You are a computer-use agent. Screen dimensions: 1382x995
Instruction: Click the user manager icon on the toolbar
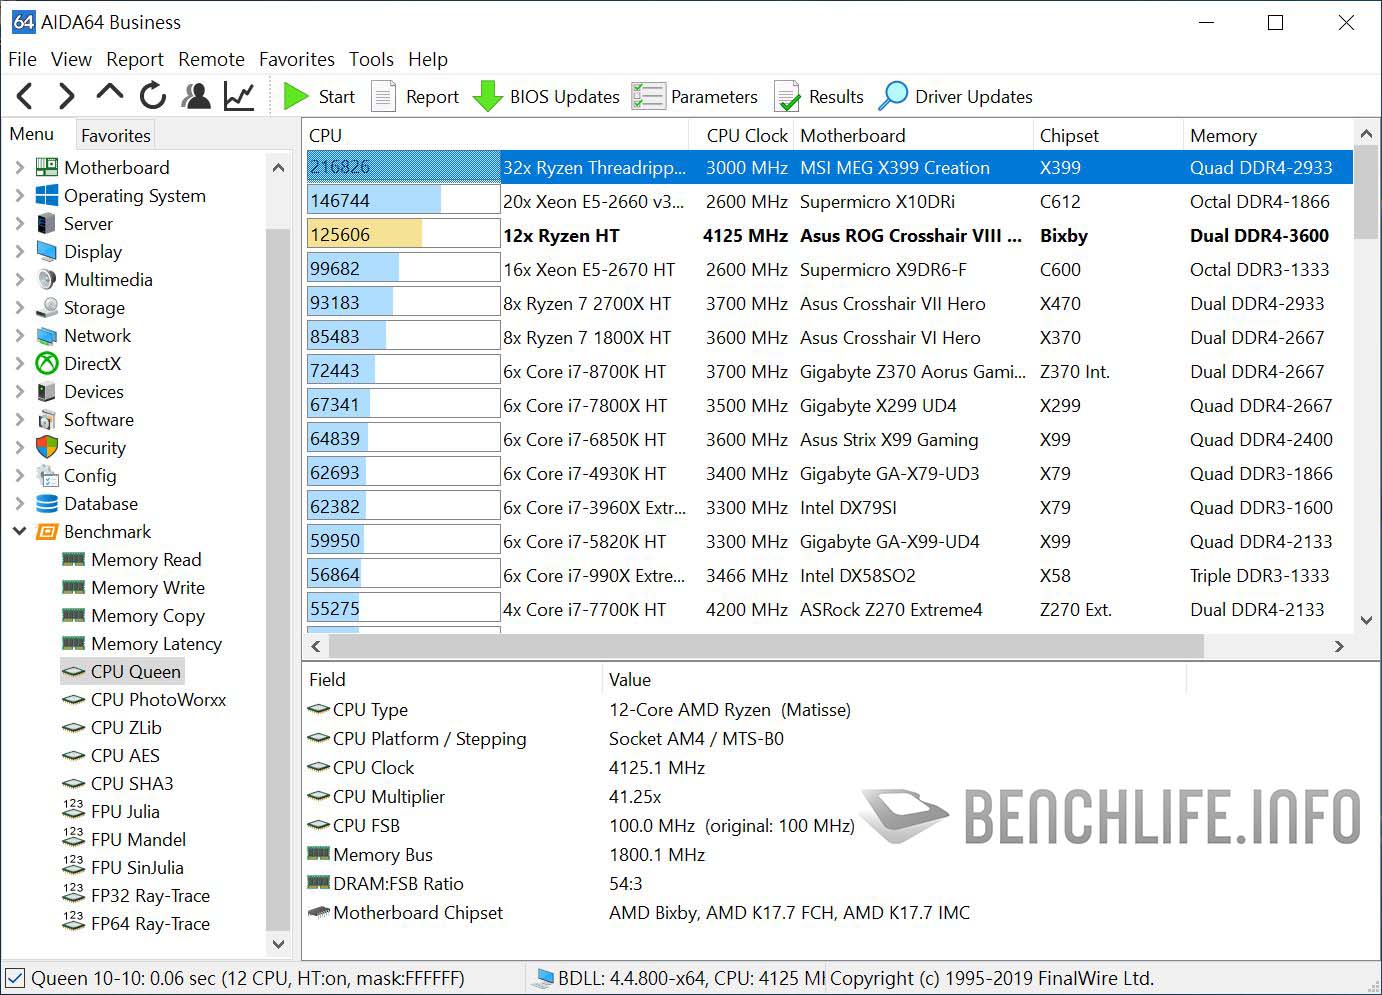tap(196, 96)
